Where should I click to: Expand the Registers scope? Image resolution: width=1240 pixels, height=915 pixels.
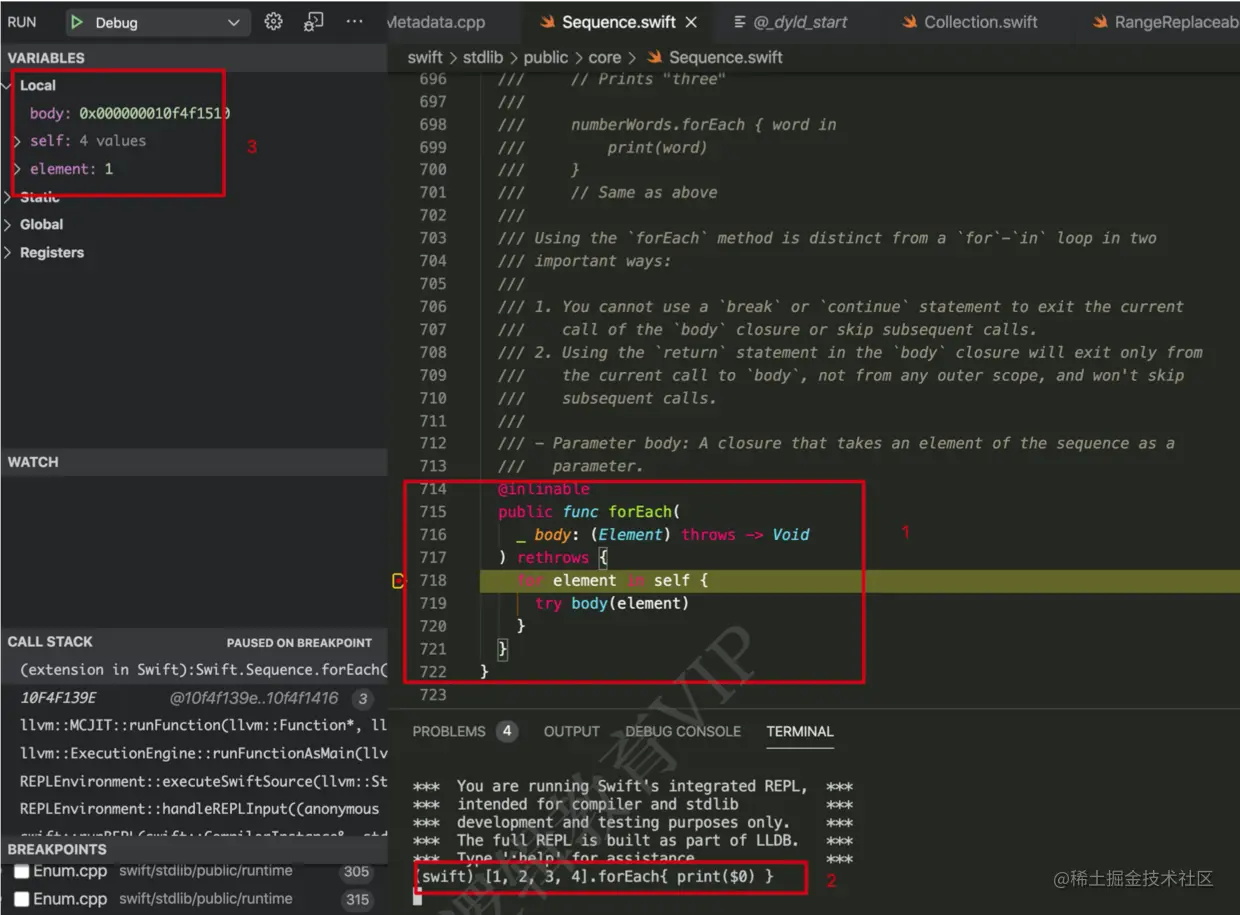point(9,253)
